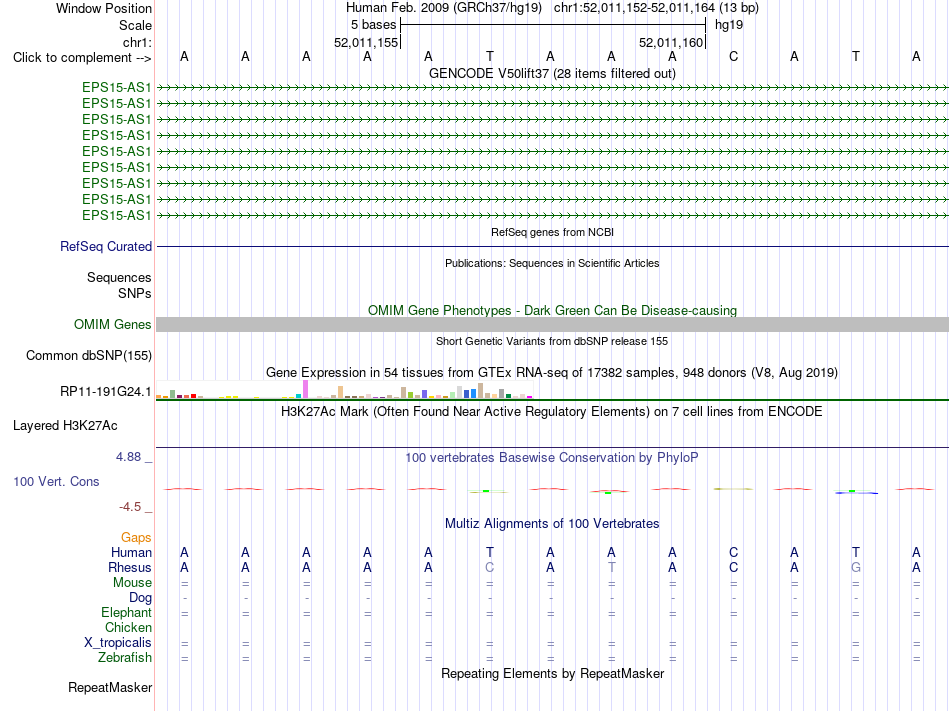950x711 pixels.
Task: Click the mismatched C in the Rhesus row
Action: pyautogui.click(x=490, y=567)
